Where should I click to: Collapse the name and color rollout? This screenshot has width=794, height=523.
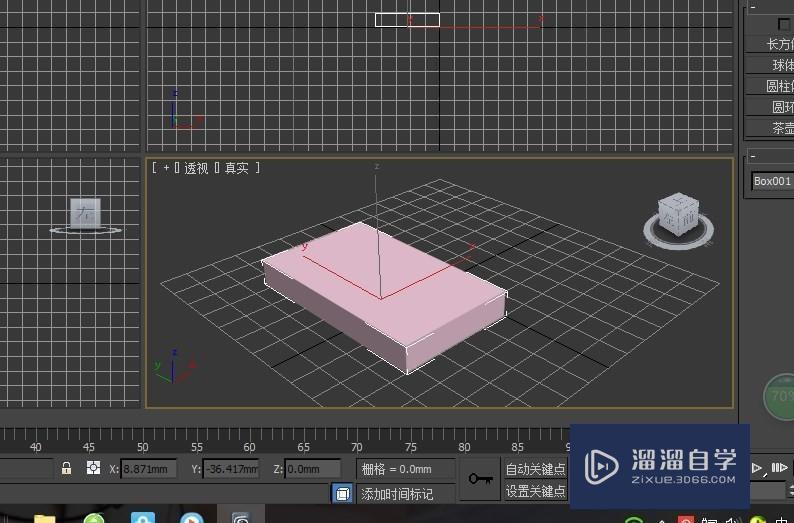coord(753,156)
